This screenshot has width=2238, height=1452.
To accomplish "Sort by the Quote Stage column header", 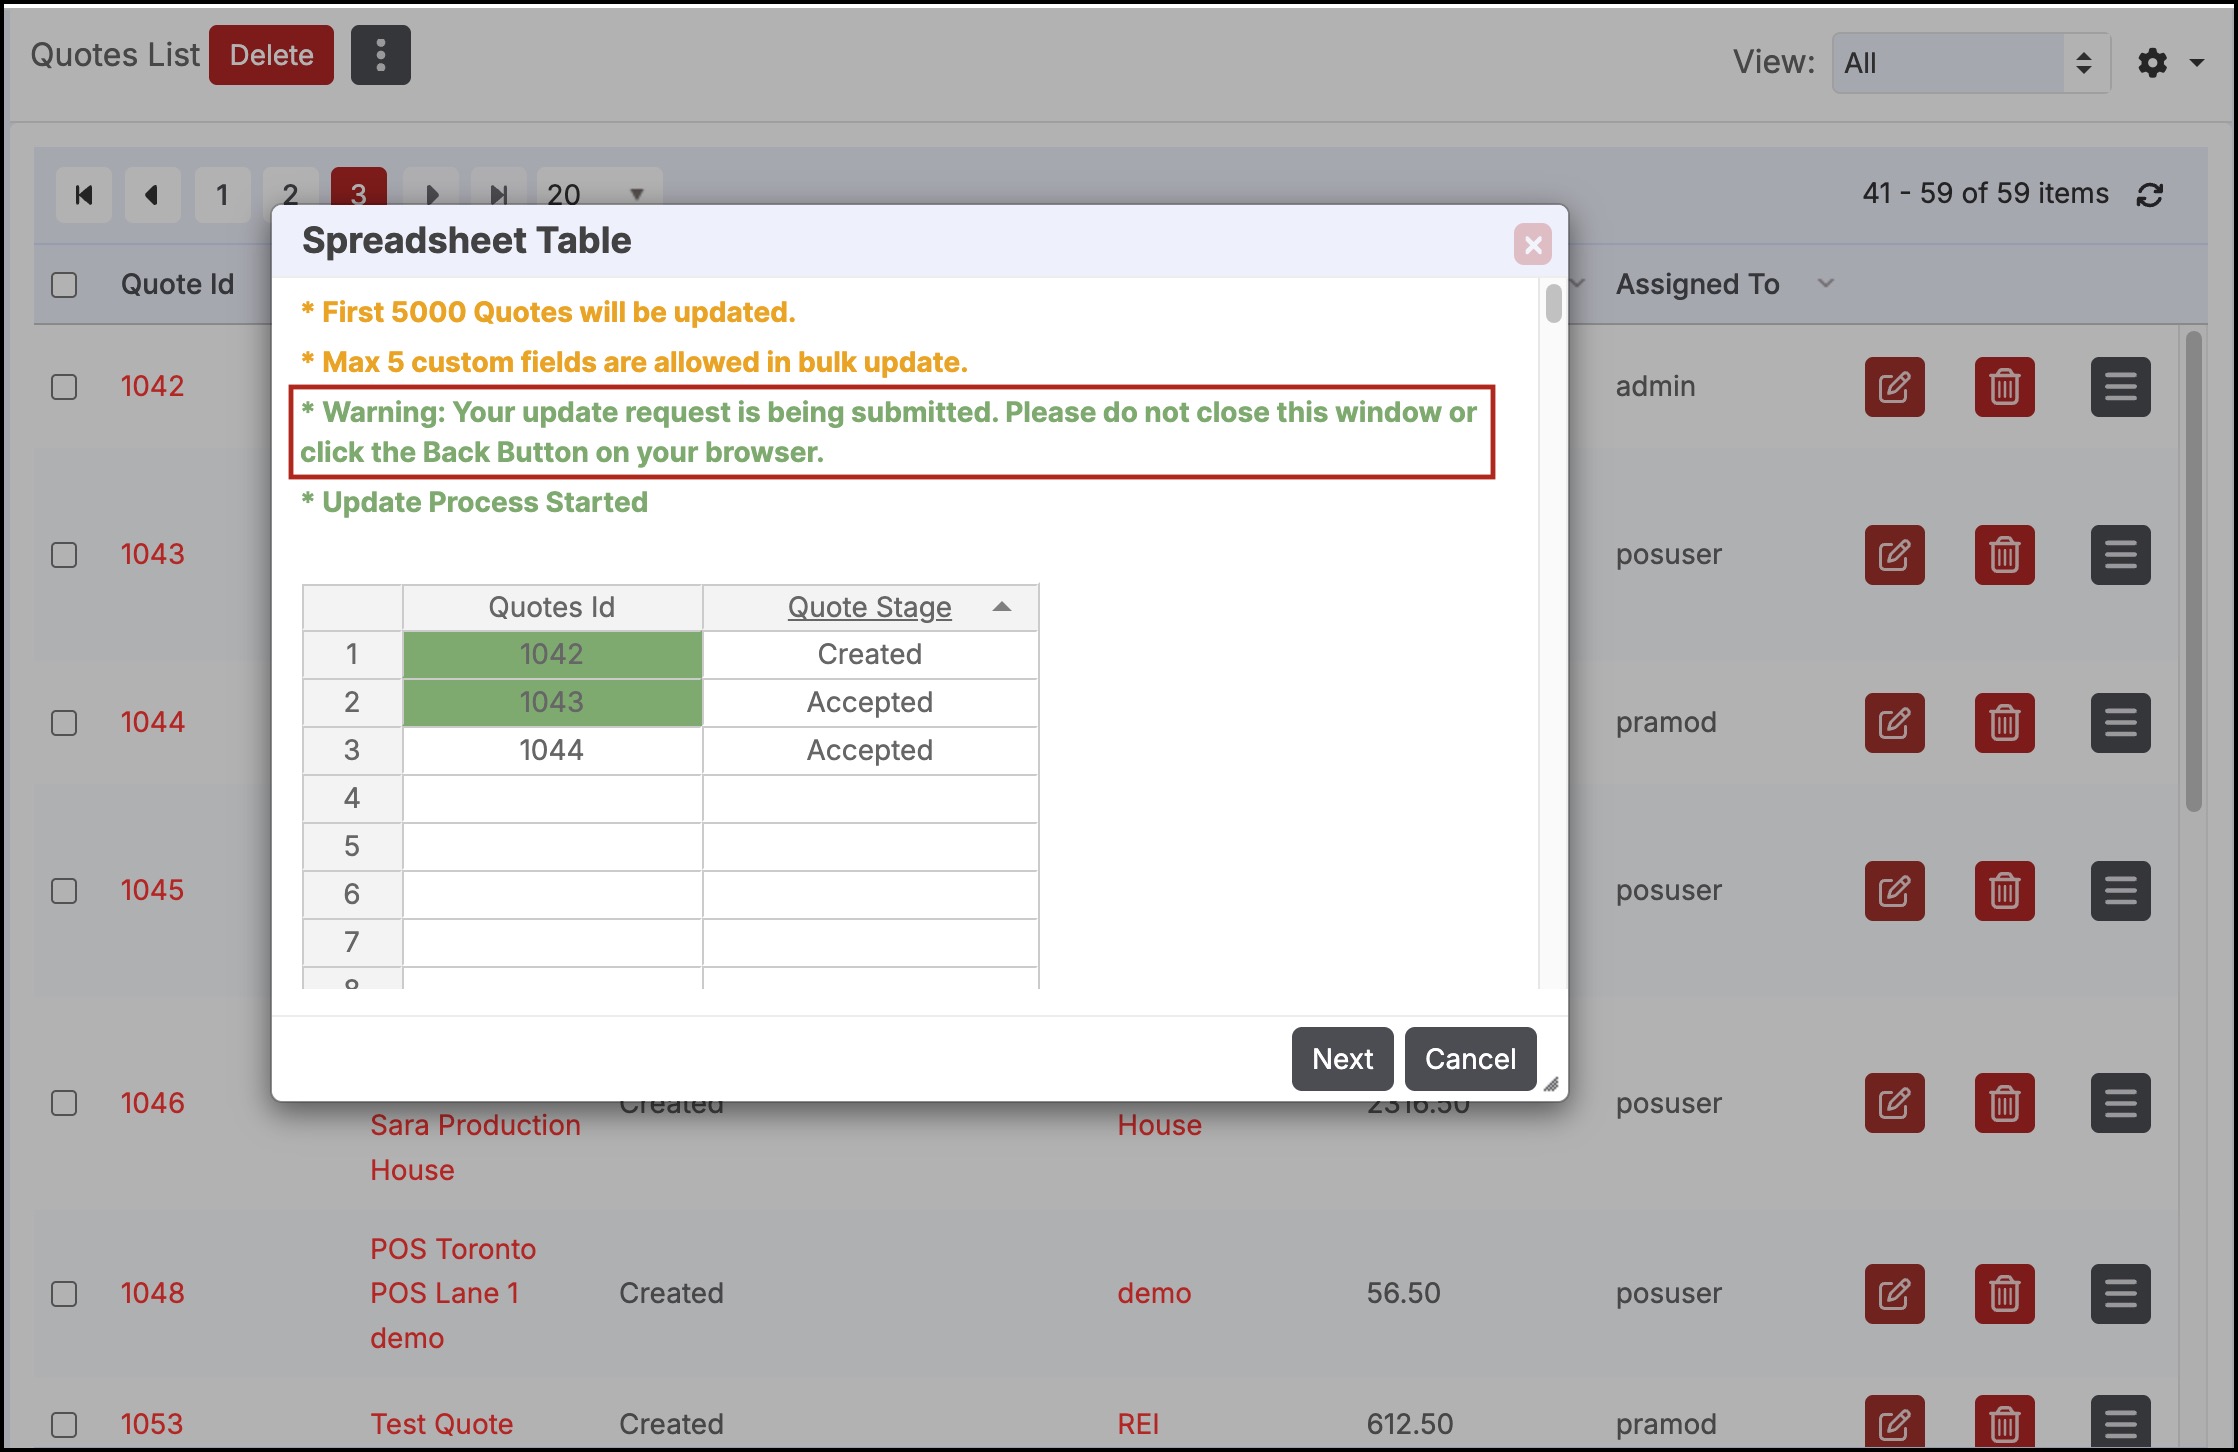I will [869, 607].
